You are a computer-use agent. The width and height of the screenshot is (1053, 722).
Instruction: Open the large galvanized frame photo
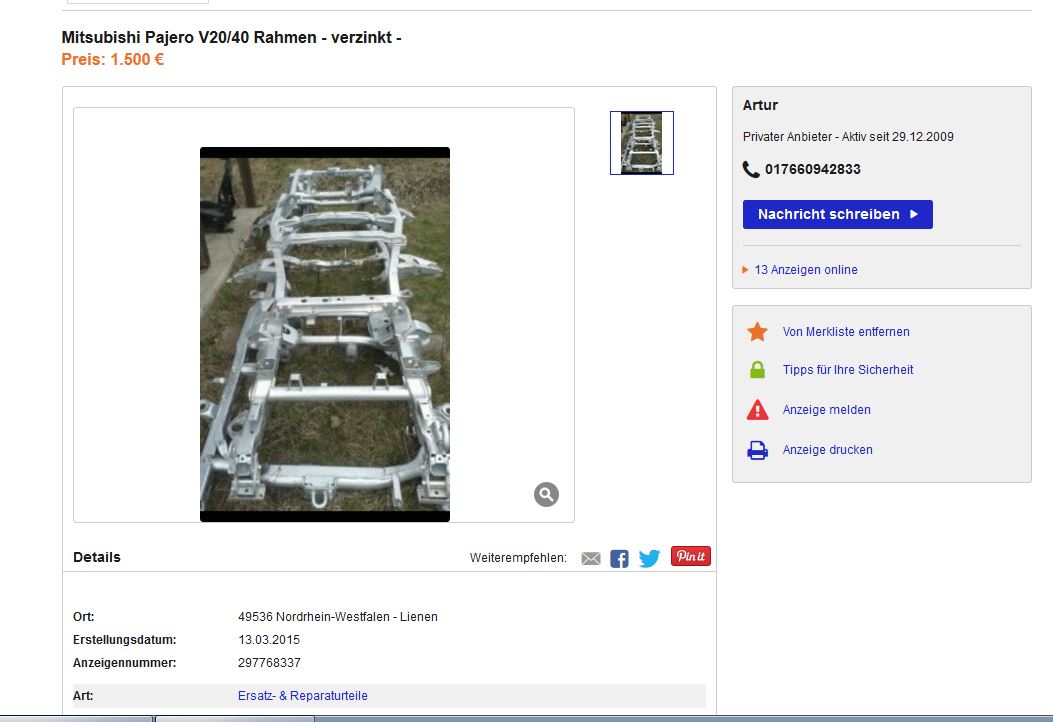click(x=325, y=334)
